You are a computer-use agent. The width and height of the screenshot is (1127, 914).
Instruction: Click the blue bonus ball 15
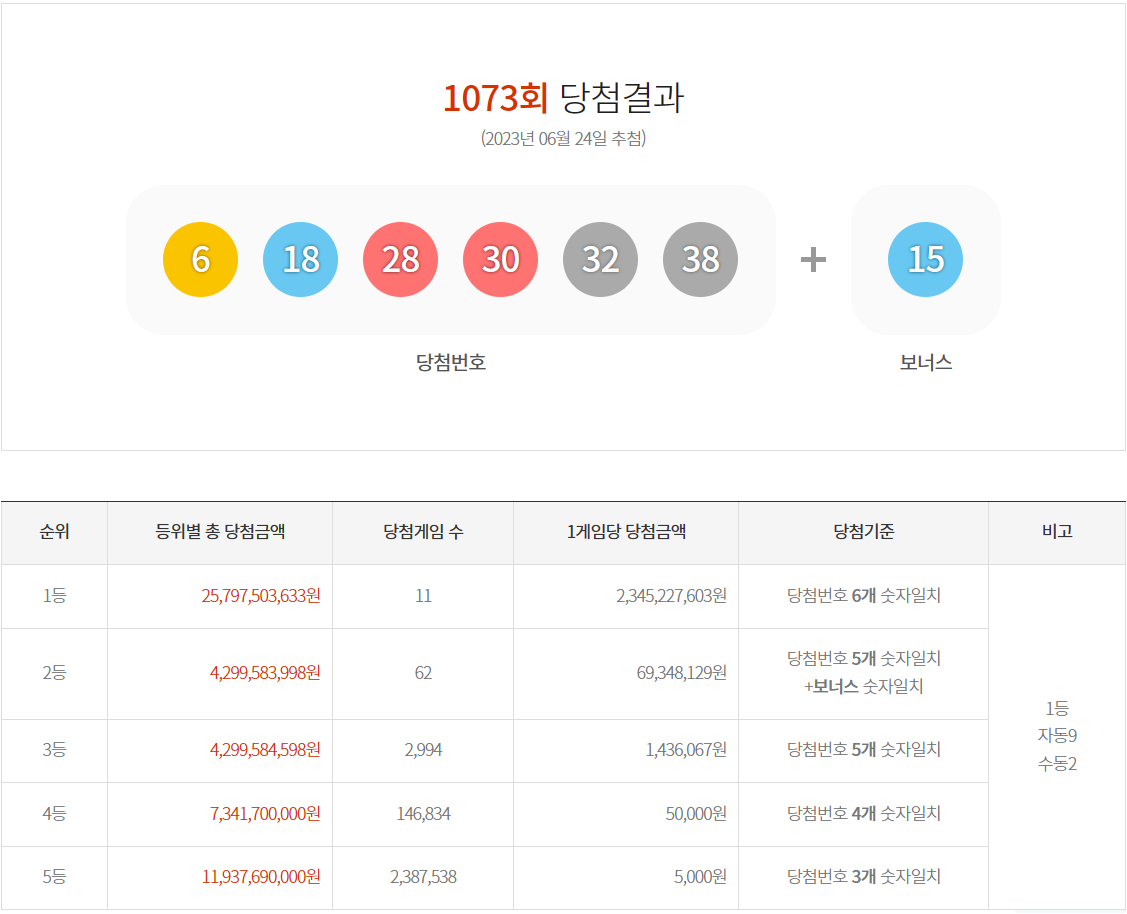925,260
